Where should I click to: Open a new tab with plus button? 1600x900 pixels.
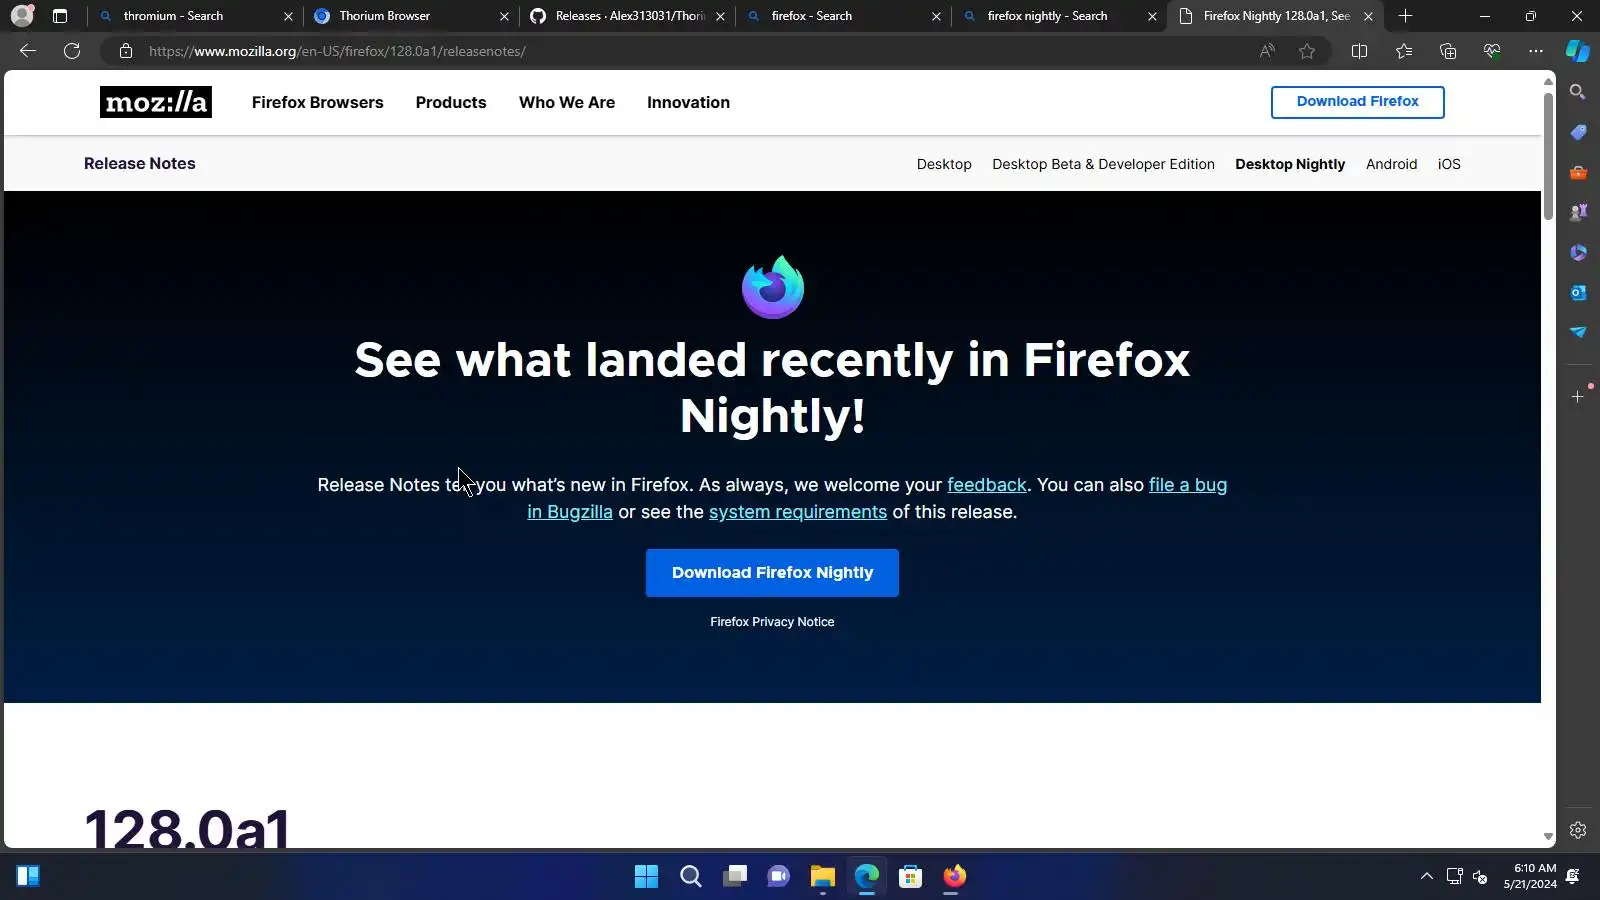point(1405,16)
